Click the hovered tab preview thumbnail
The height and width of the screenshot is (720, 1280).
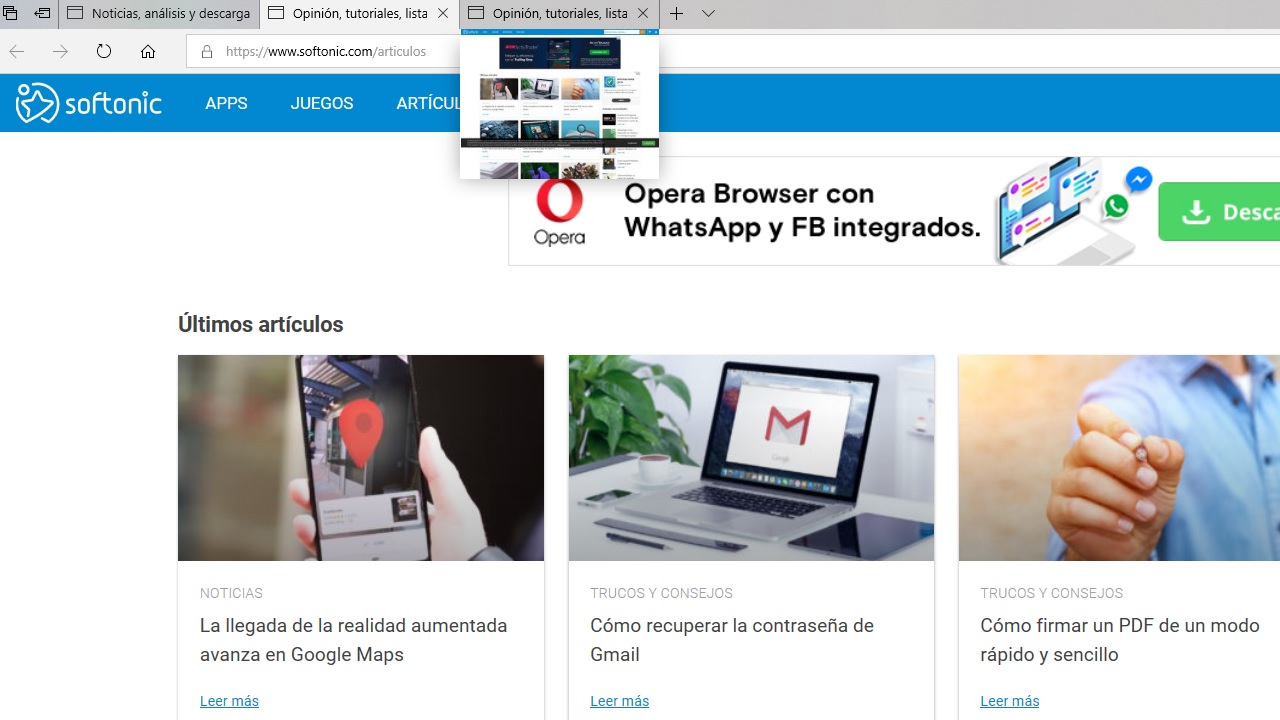coord(559,104)
